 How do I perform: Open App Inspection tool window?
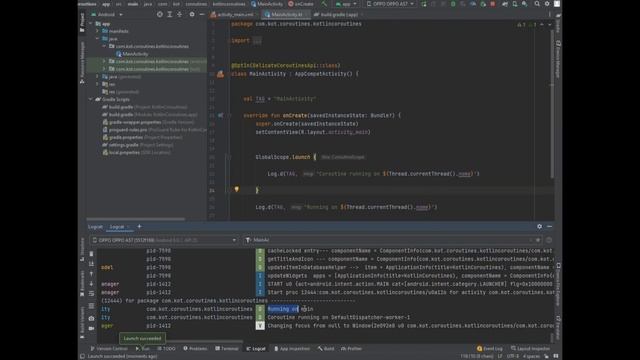coord(292,349)
